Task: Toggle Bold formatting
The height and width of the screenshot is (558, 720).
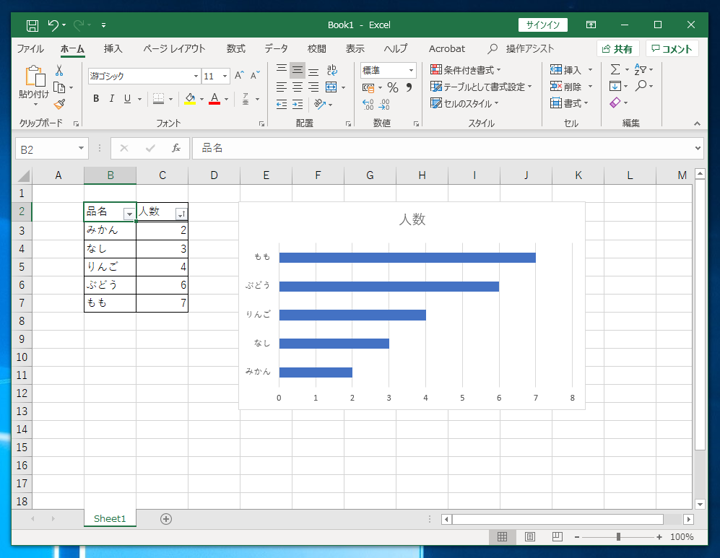Action: (96, 99)
